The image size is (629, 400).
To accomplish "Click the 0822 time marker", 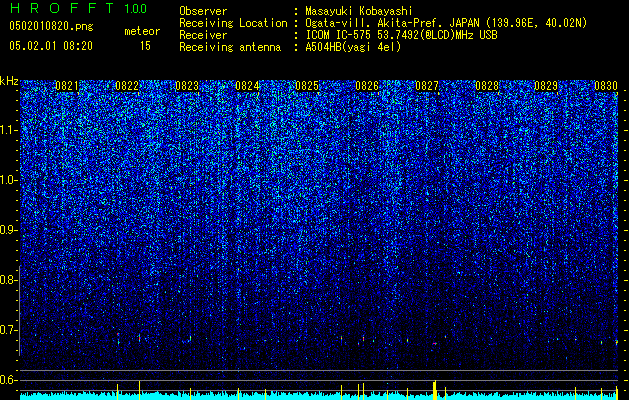I will point(127,86).
